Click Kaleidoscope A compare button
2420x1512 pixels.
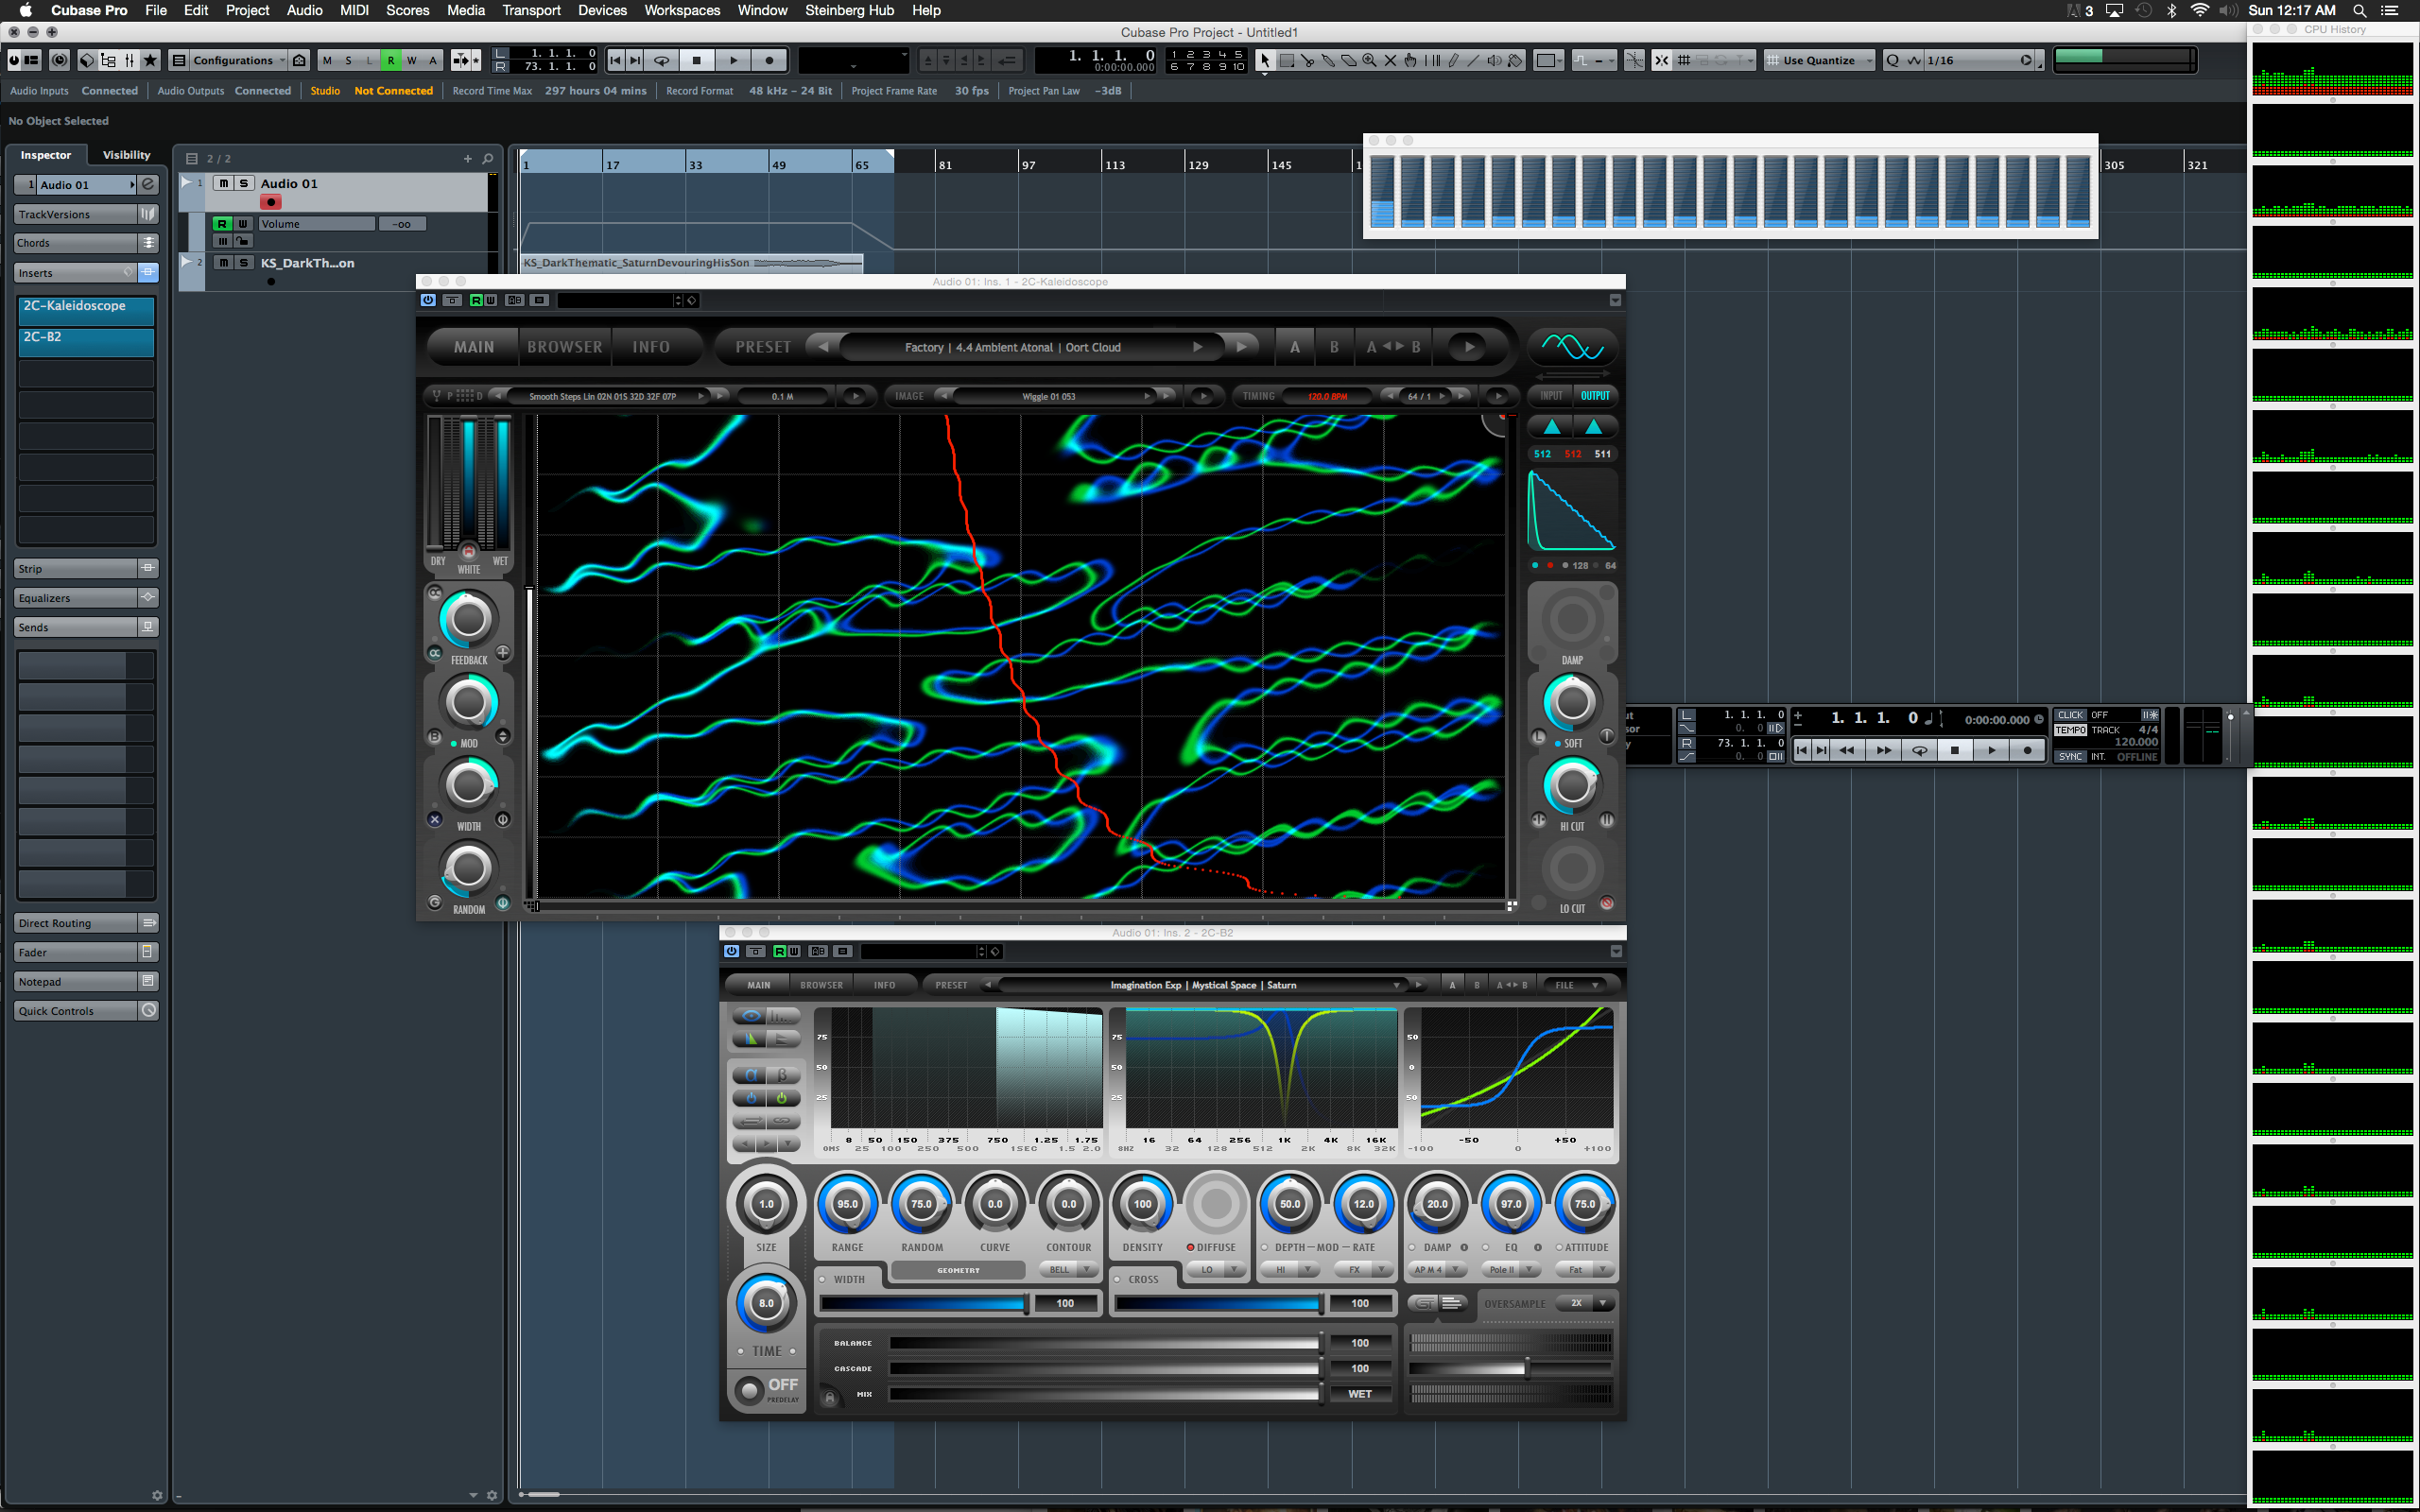coord(1295,347)
